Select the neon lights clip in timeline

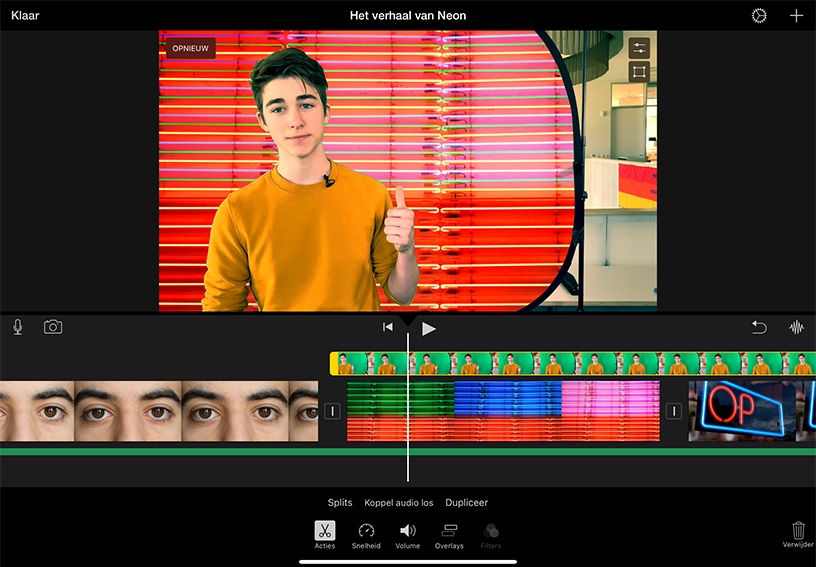[x=503, y=411]
